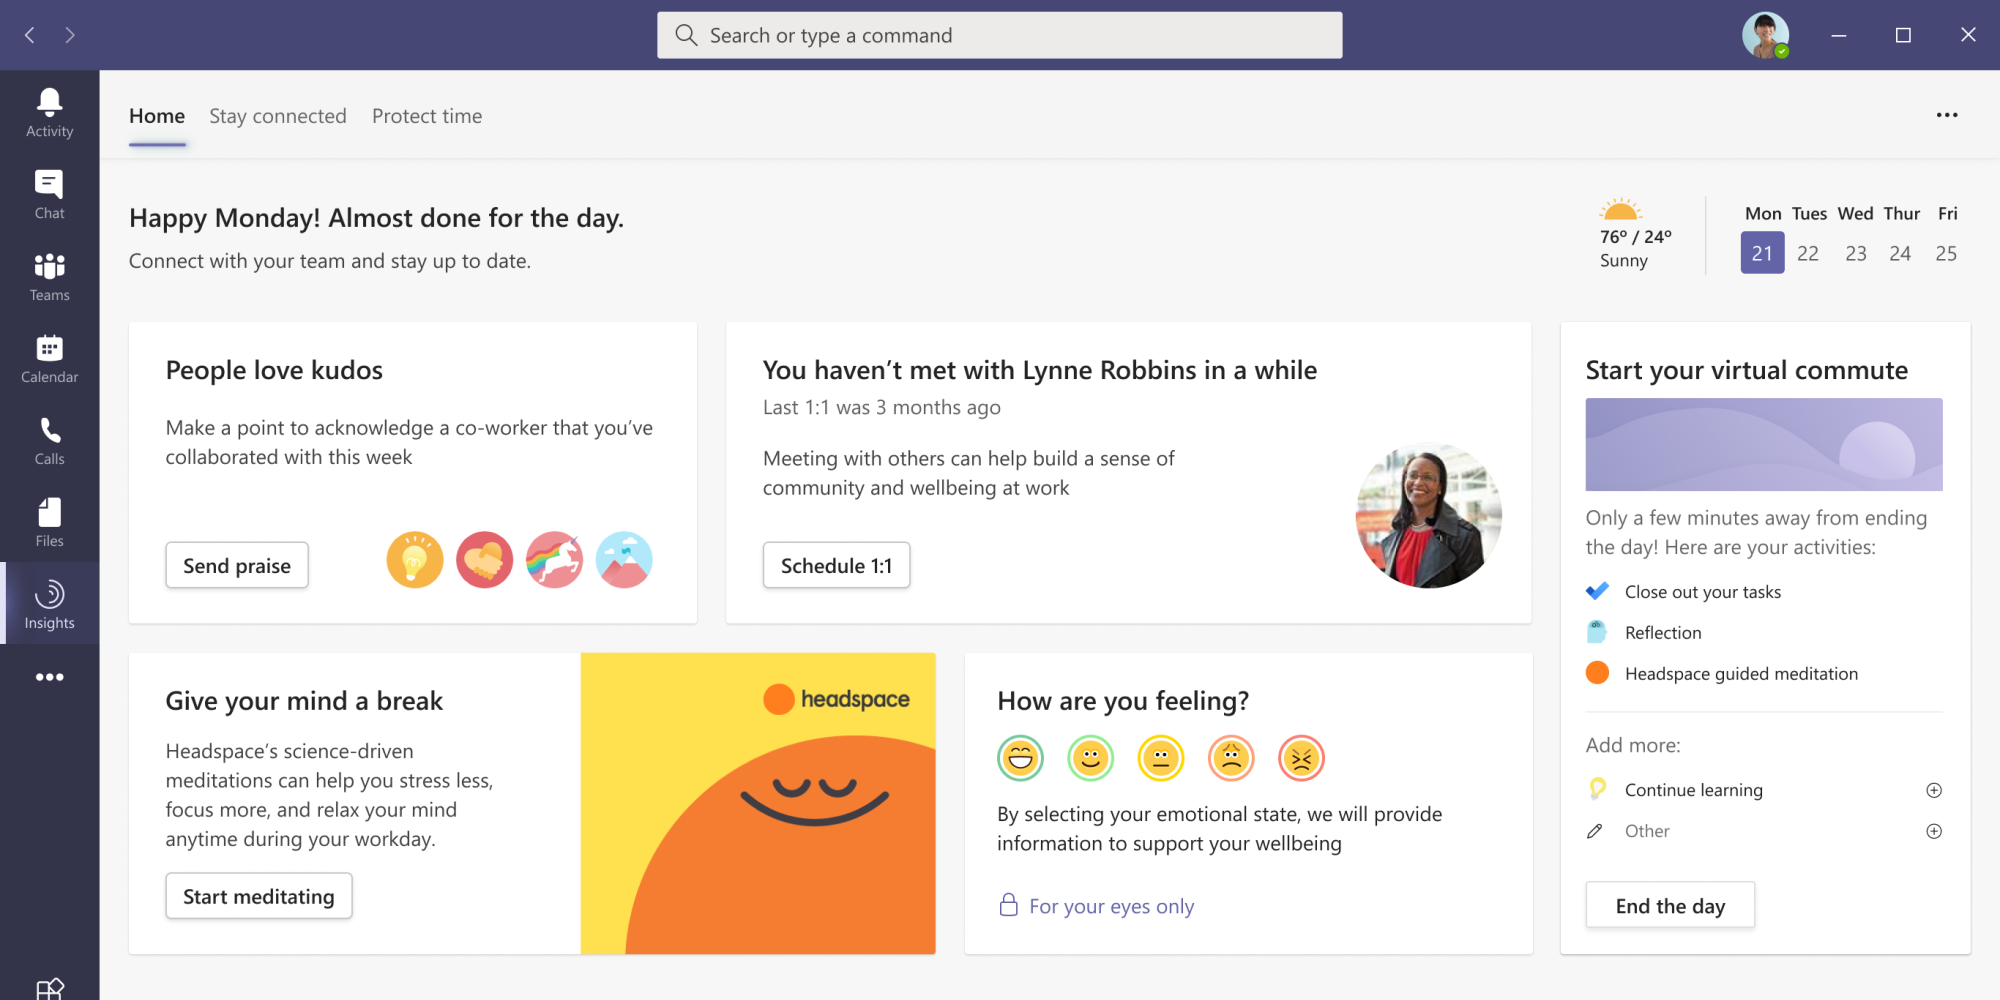Click the Send praise button
2000x1000 pixels.
237,565
